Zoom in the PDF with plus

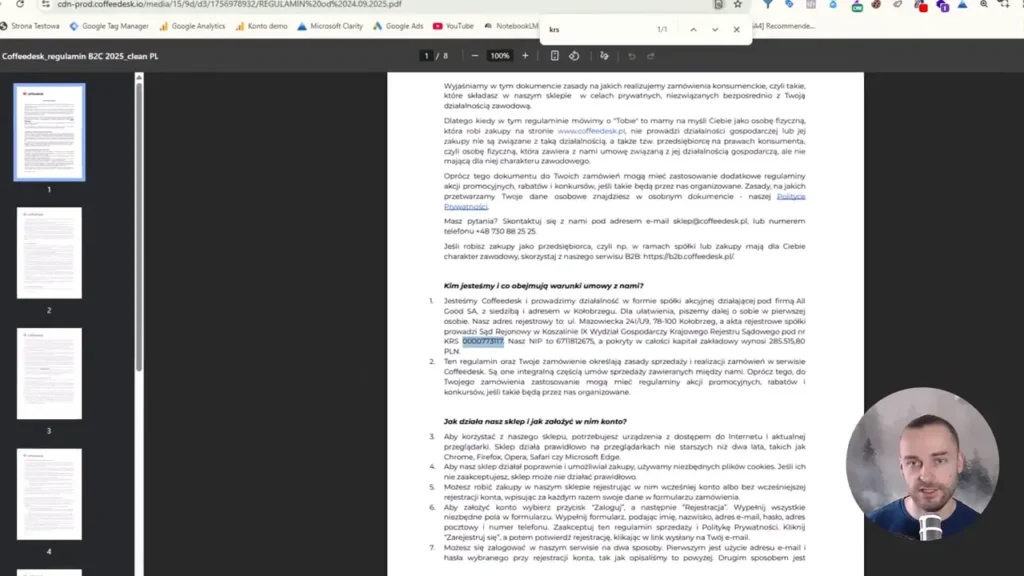pos(525,56)
